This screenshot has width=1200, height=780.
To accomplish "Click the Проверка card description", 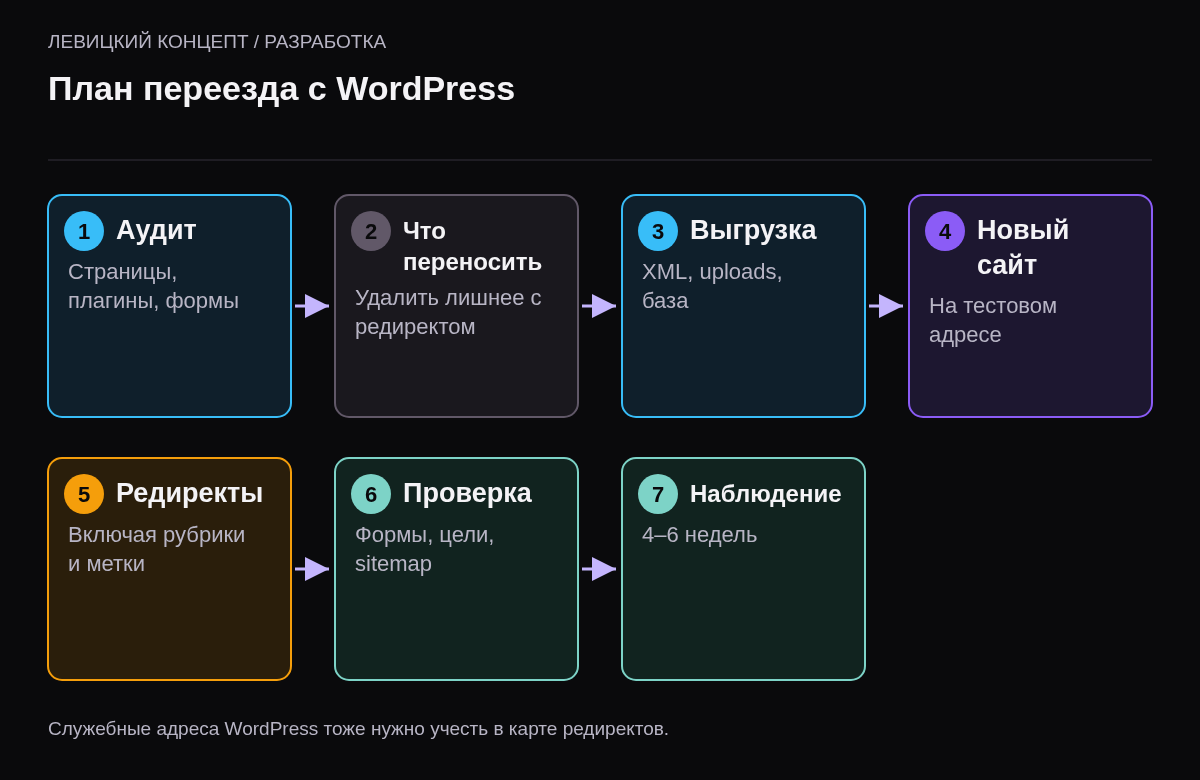I will (x=424, y=549).
